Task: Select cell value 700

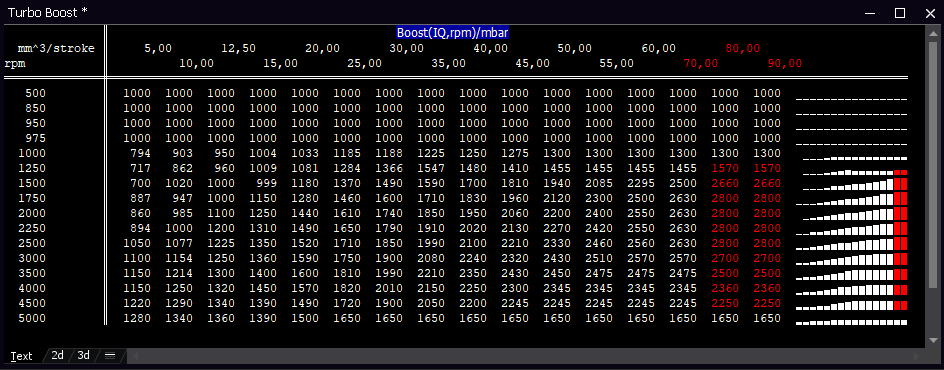Action: [141, 183]
